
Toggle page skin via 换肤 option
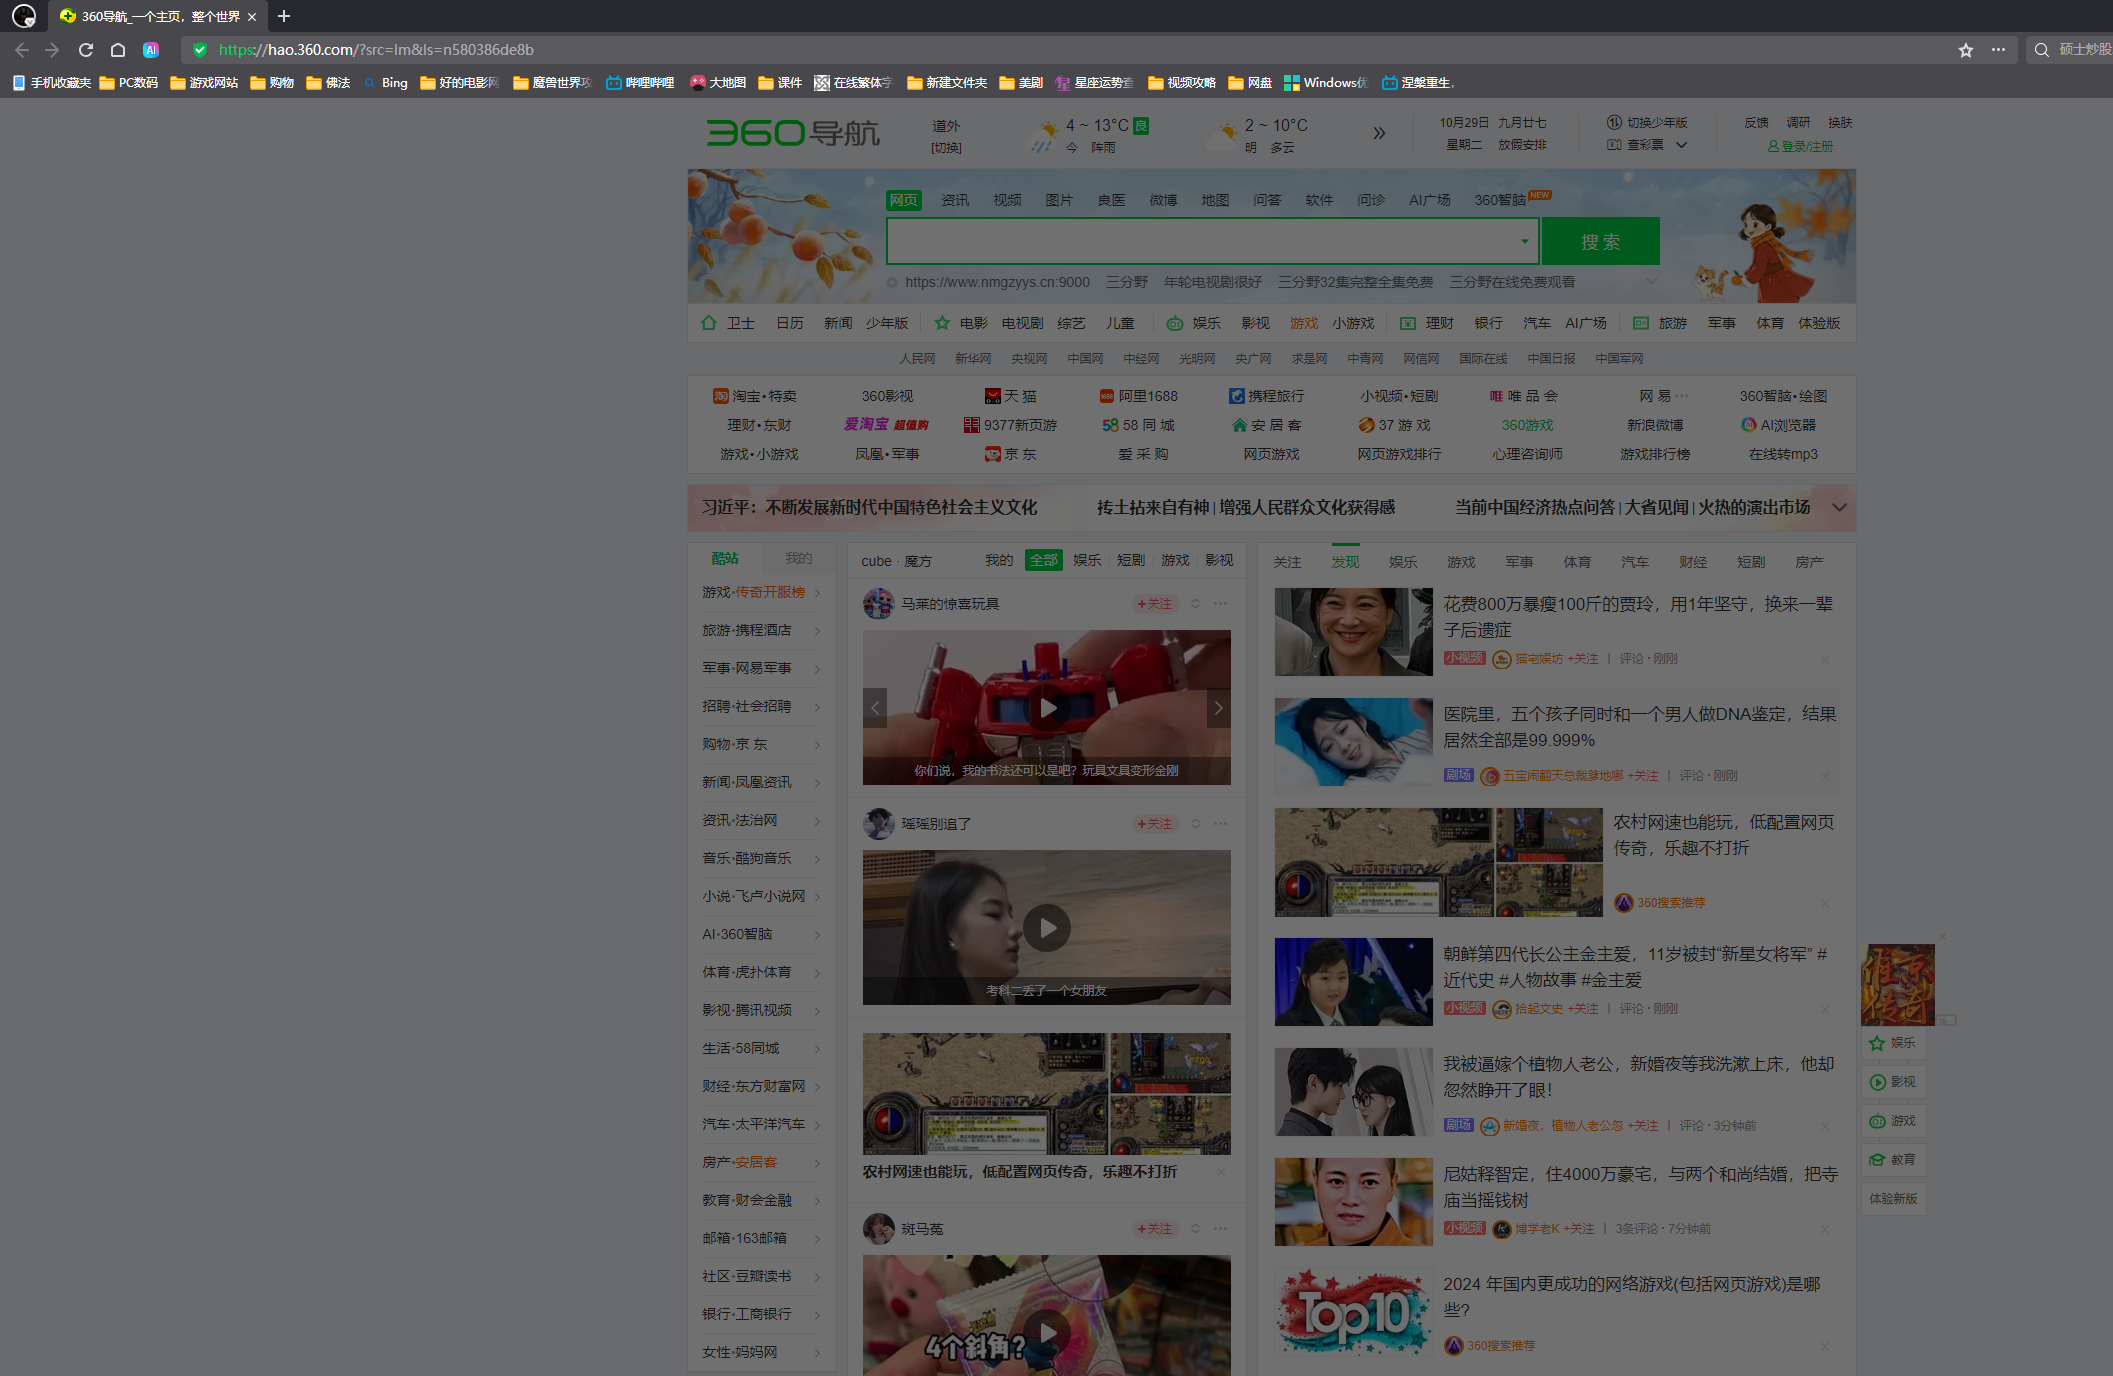[1840, 122]
